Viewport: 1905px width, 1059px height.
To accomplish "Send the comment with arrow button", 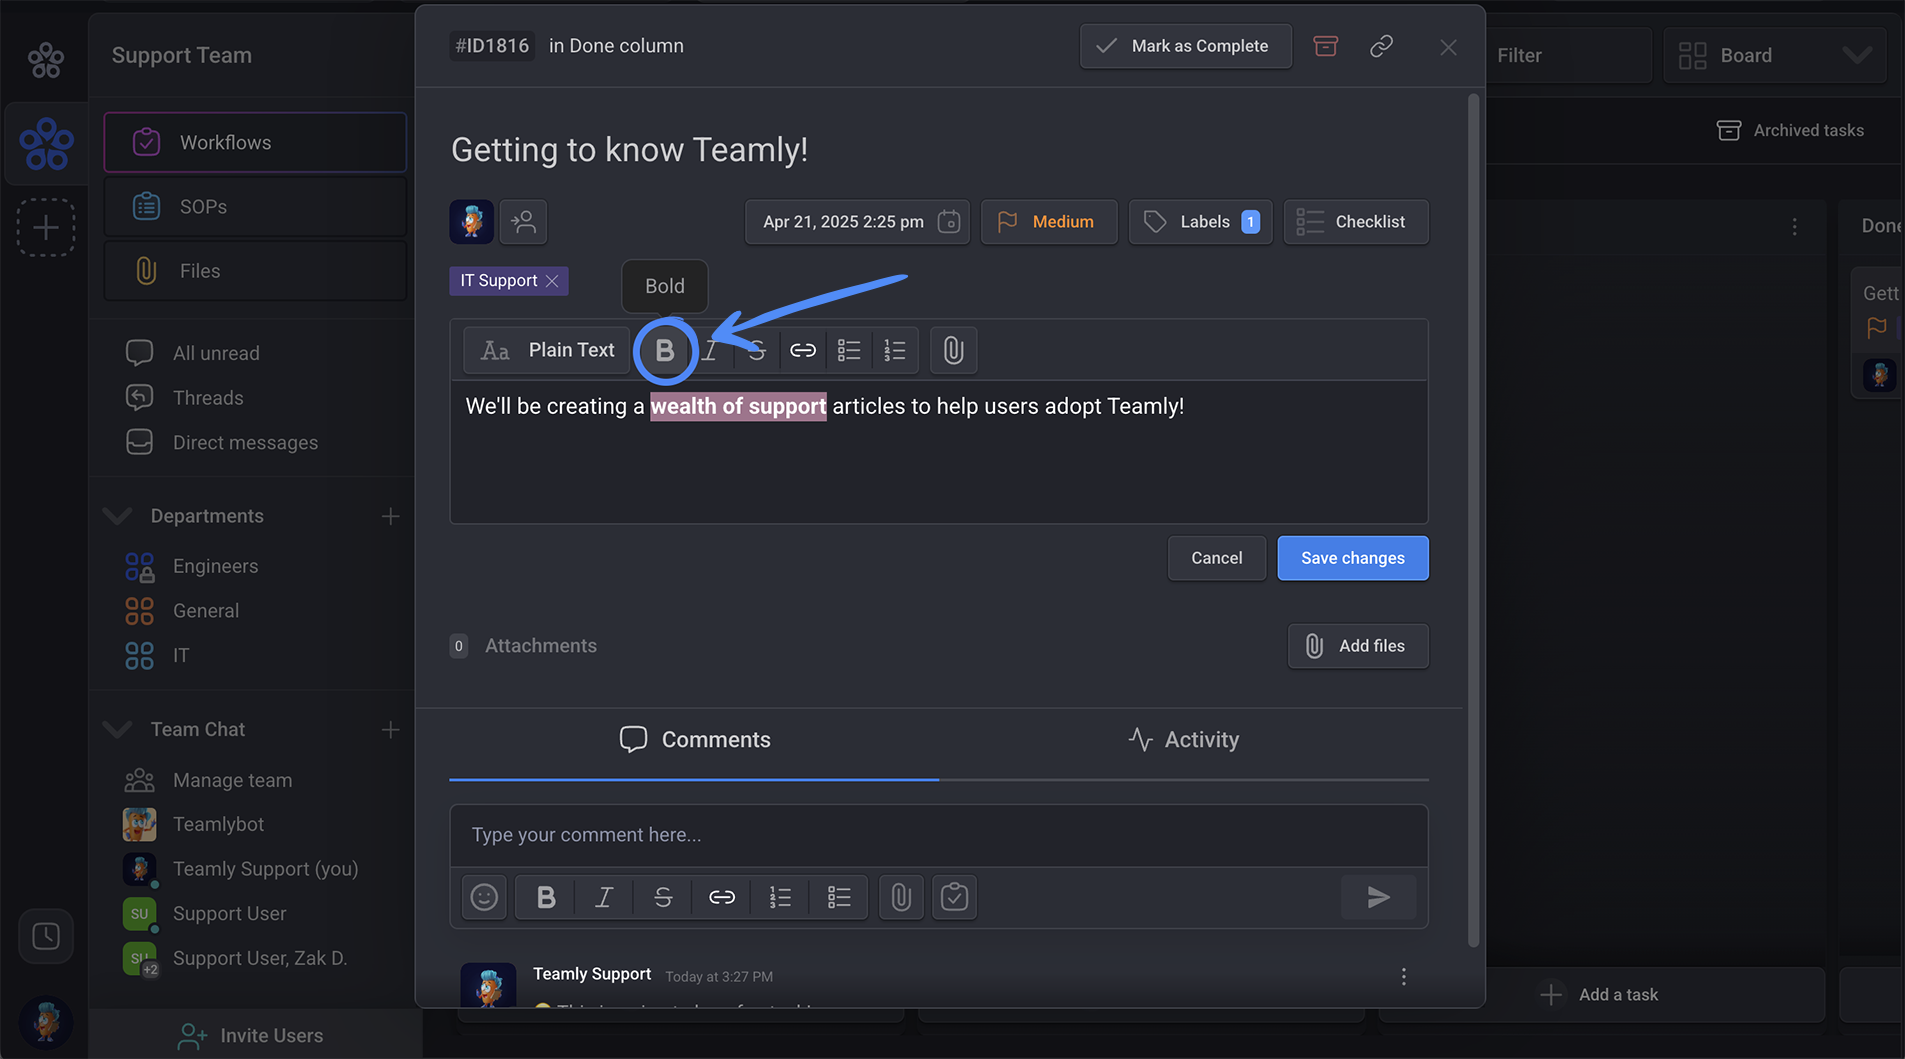I will pos(1379,897).
